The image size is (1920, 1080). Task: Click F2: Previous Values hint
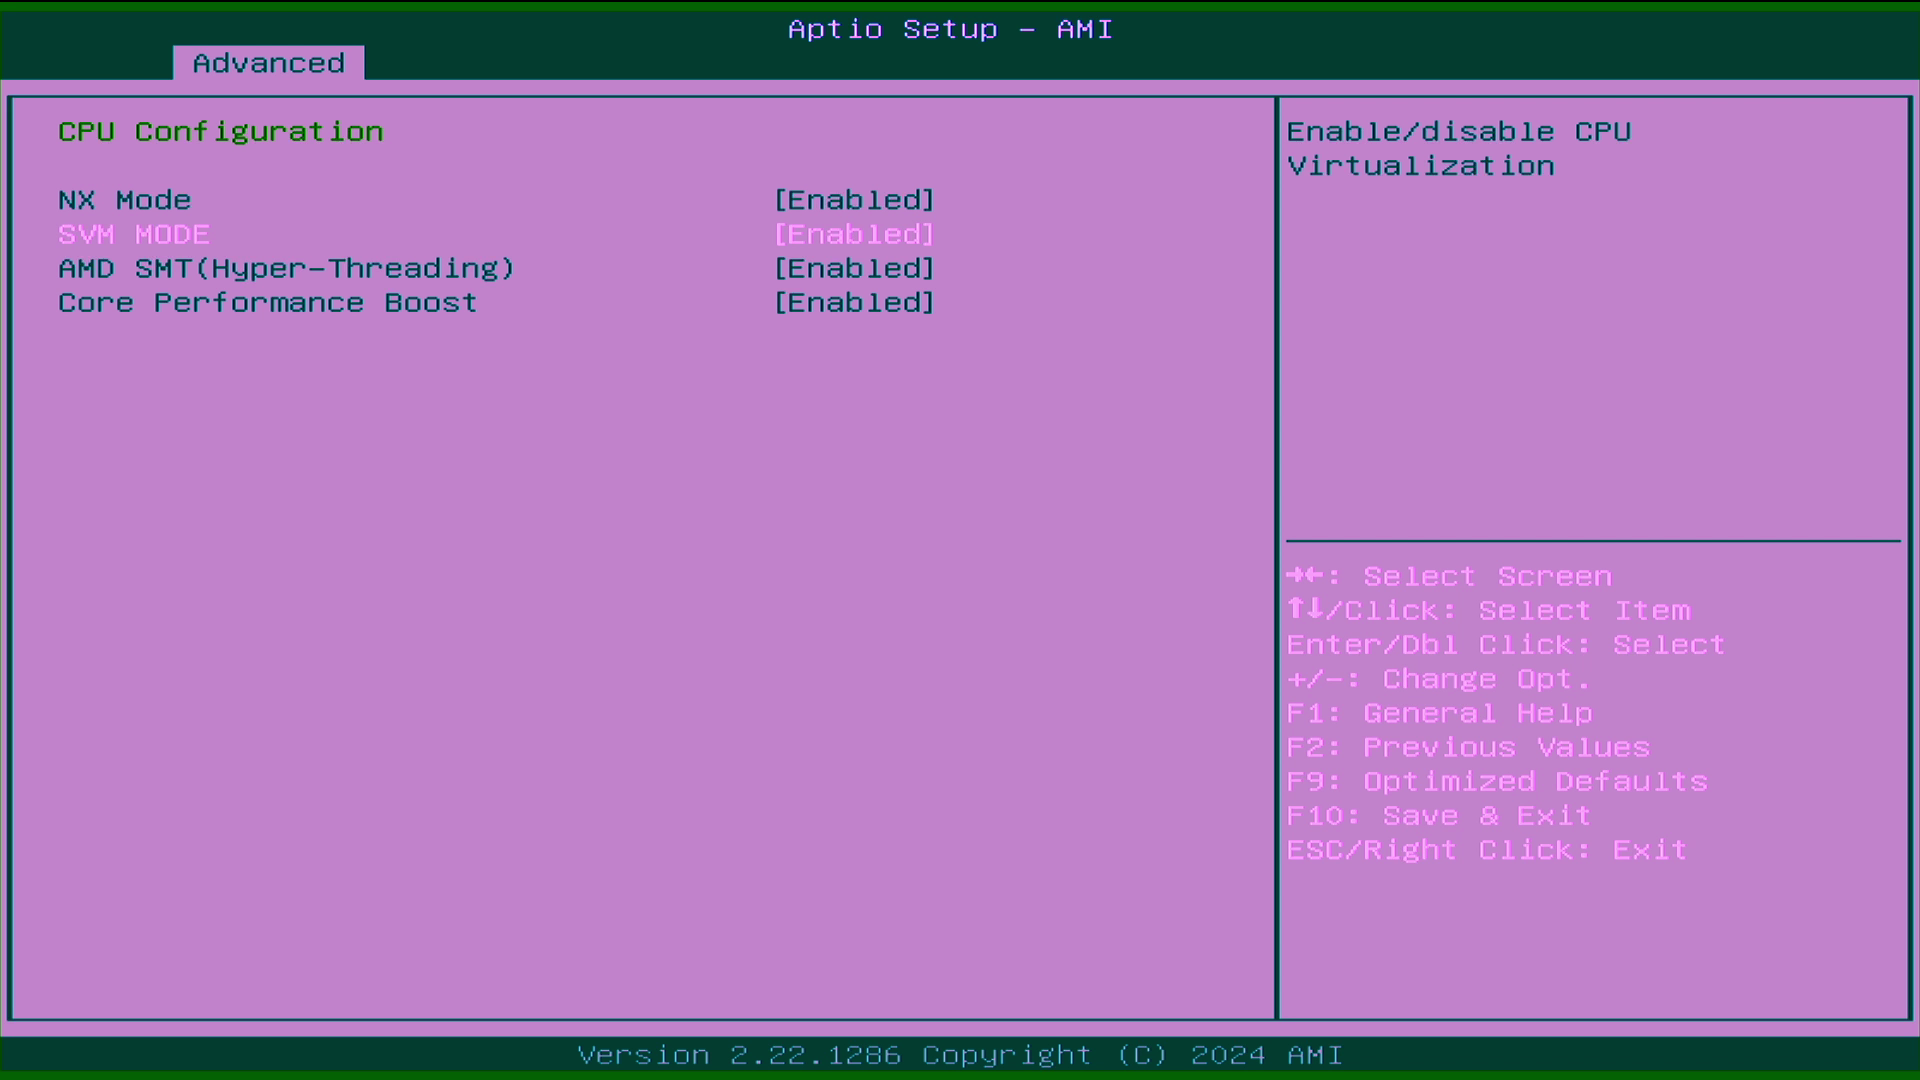[1467, 747]
